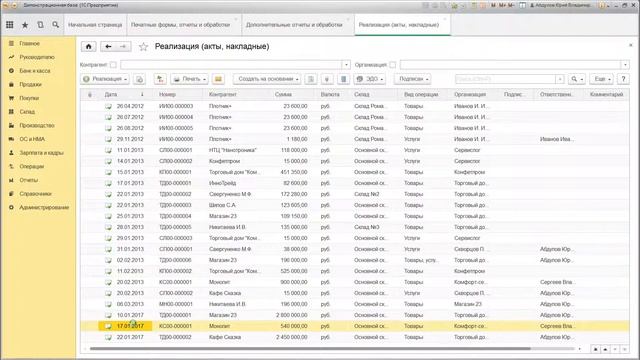Click the register journal icon left of ЭДО

344,79
